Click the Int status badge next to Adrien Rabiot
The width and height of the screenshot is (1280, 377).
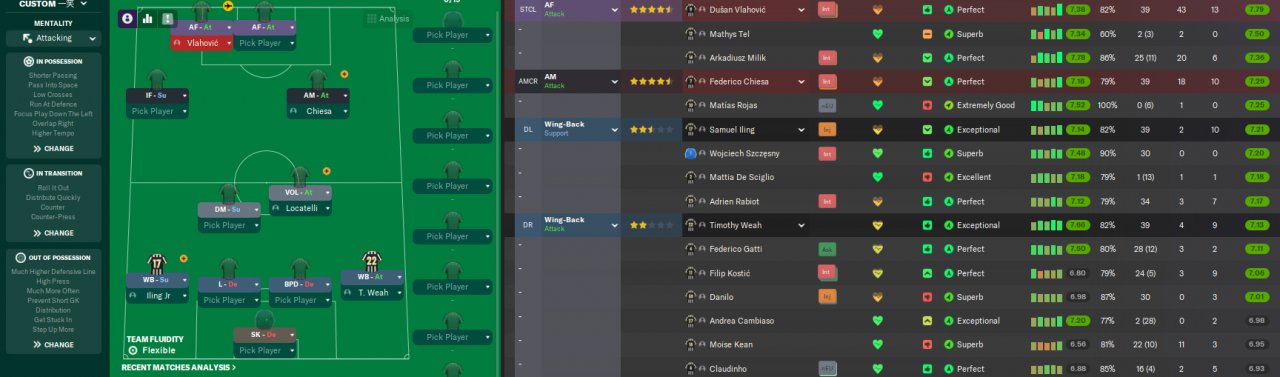tap(827, 201)
